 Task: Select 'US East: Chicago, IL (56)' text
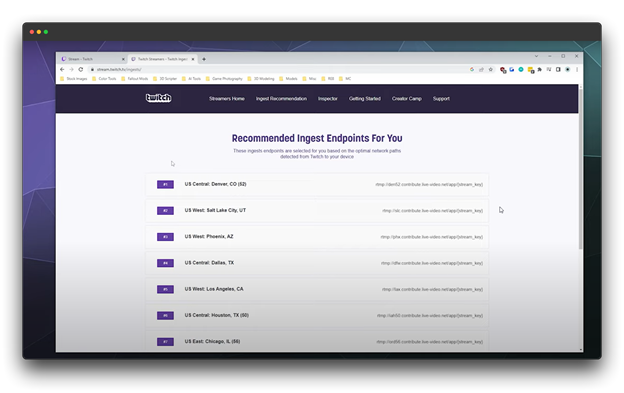[212, 342]
